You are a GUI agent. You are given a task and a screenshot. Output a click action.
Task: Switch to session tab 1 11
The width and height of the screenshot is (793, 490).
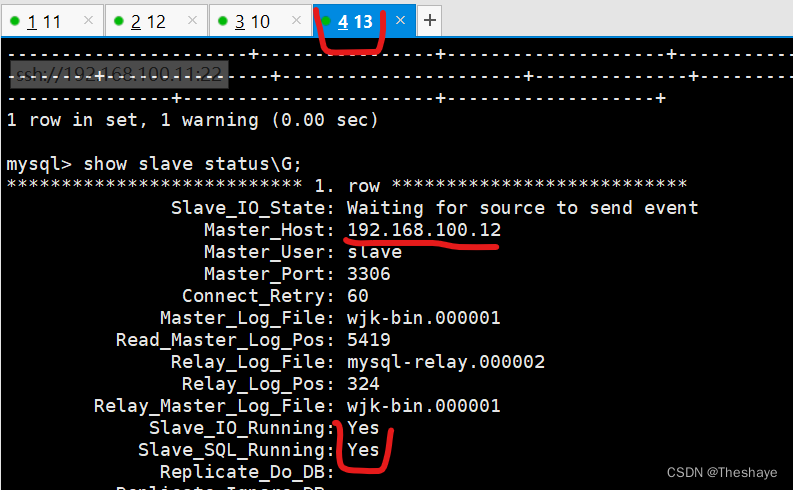[53, 21]
